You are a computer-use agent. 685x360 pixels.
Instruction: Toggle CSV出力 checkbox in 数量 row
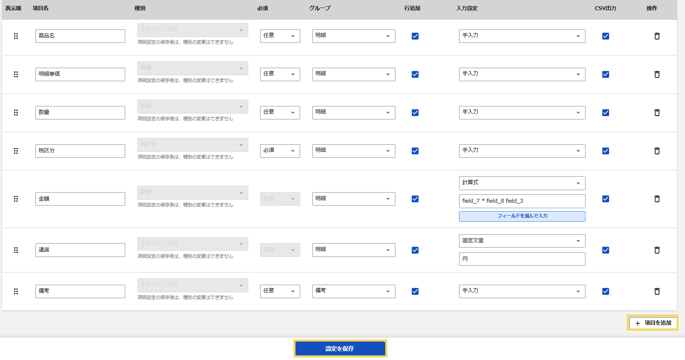pos(605,113)
